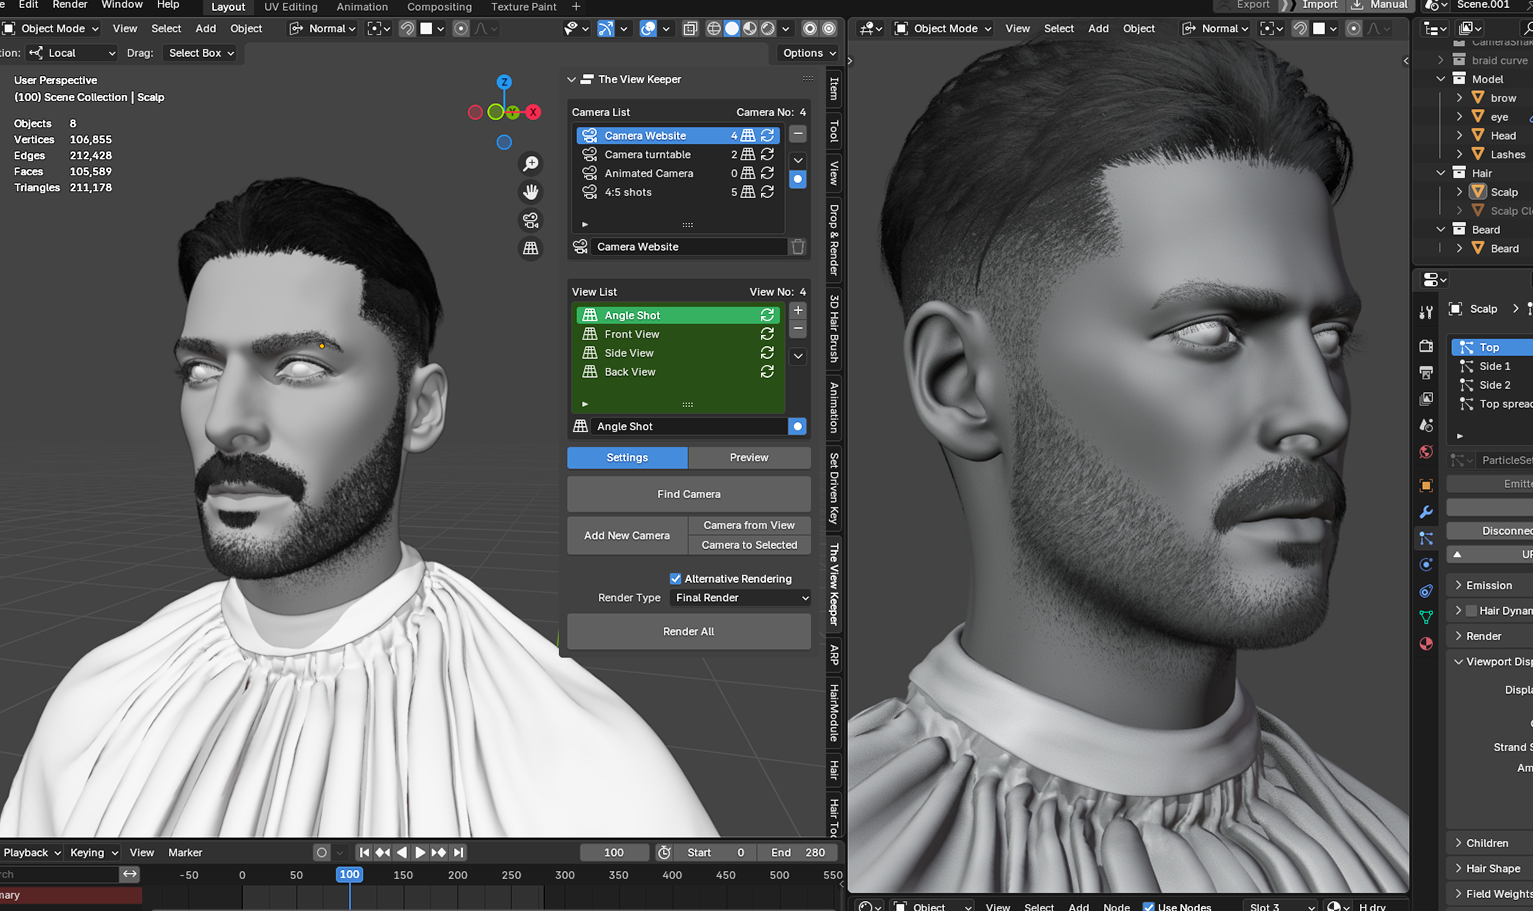Open Object Mode dropdown in left viewport
The image size is (1533, 911).
click(50, 29)
